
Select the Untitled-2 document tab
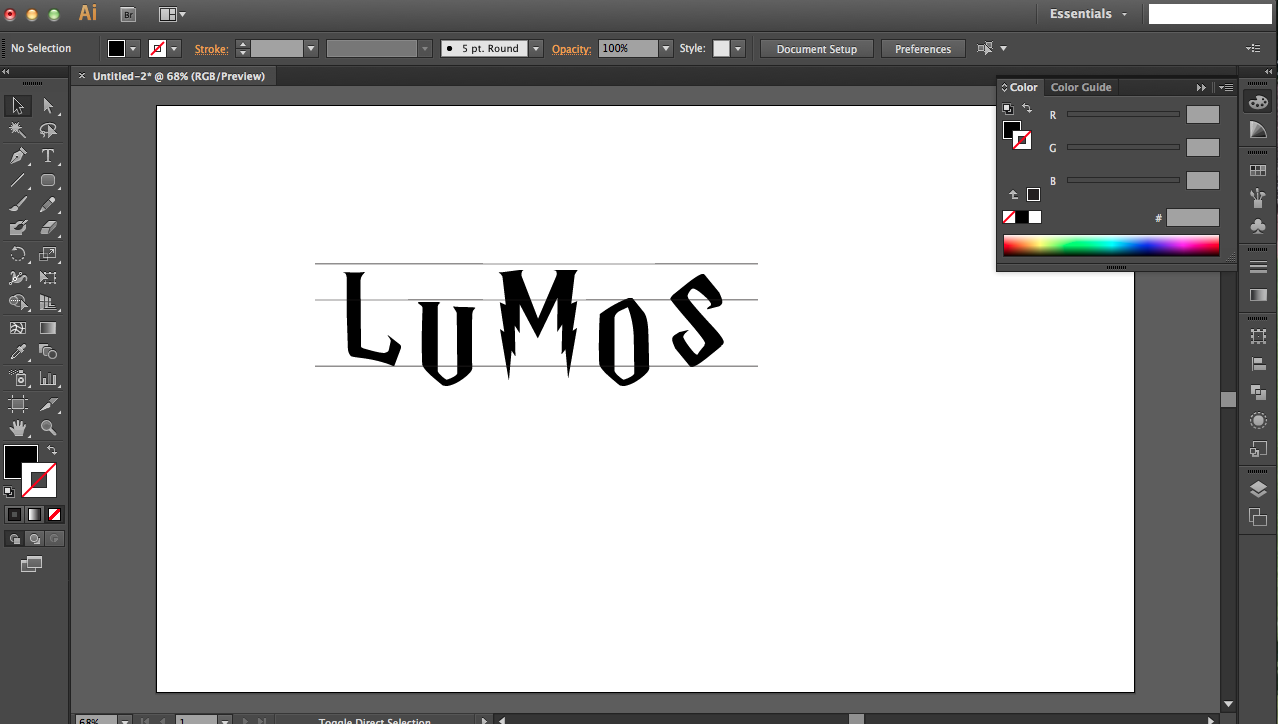[x=178, y=76]
